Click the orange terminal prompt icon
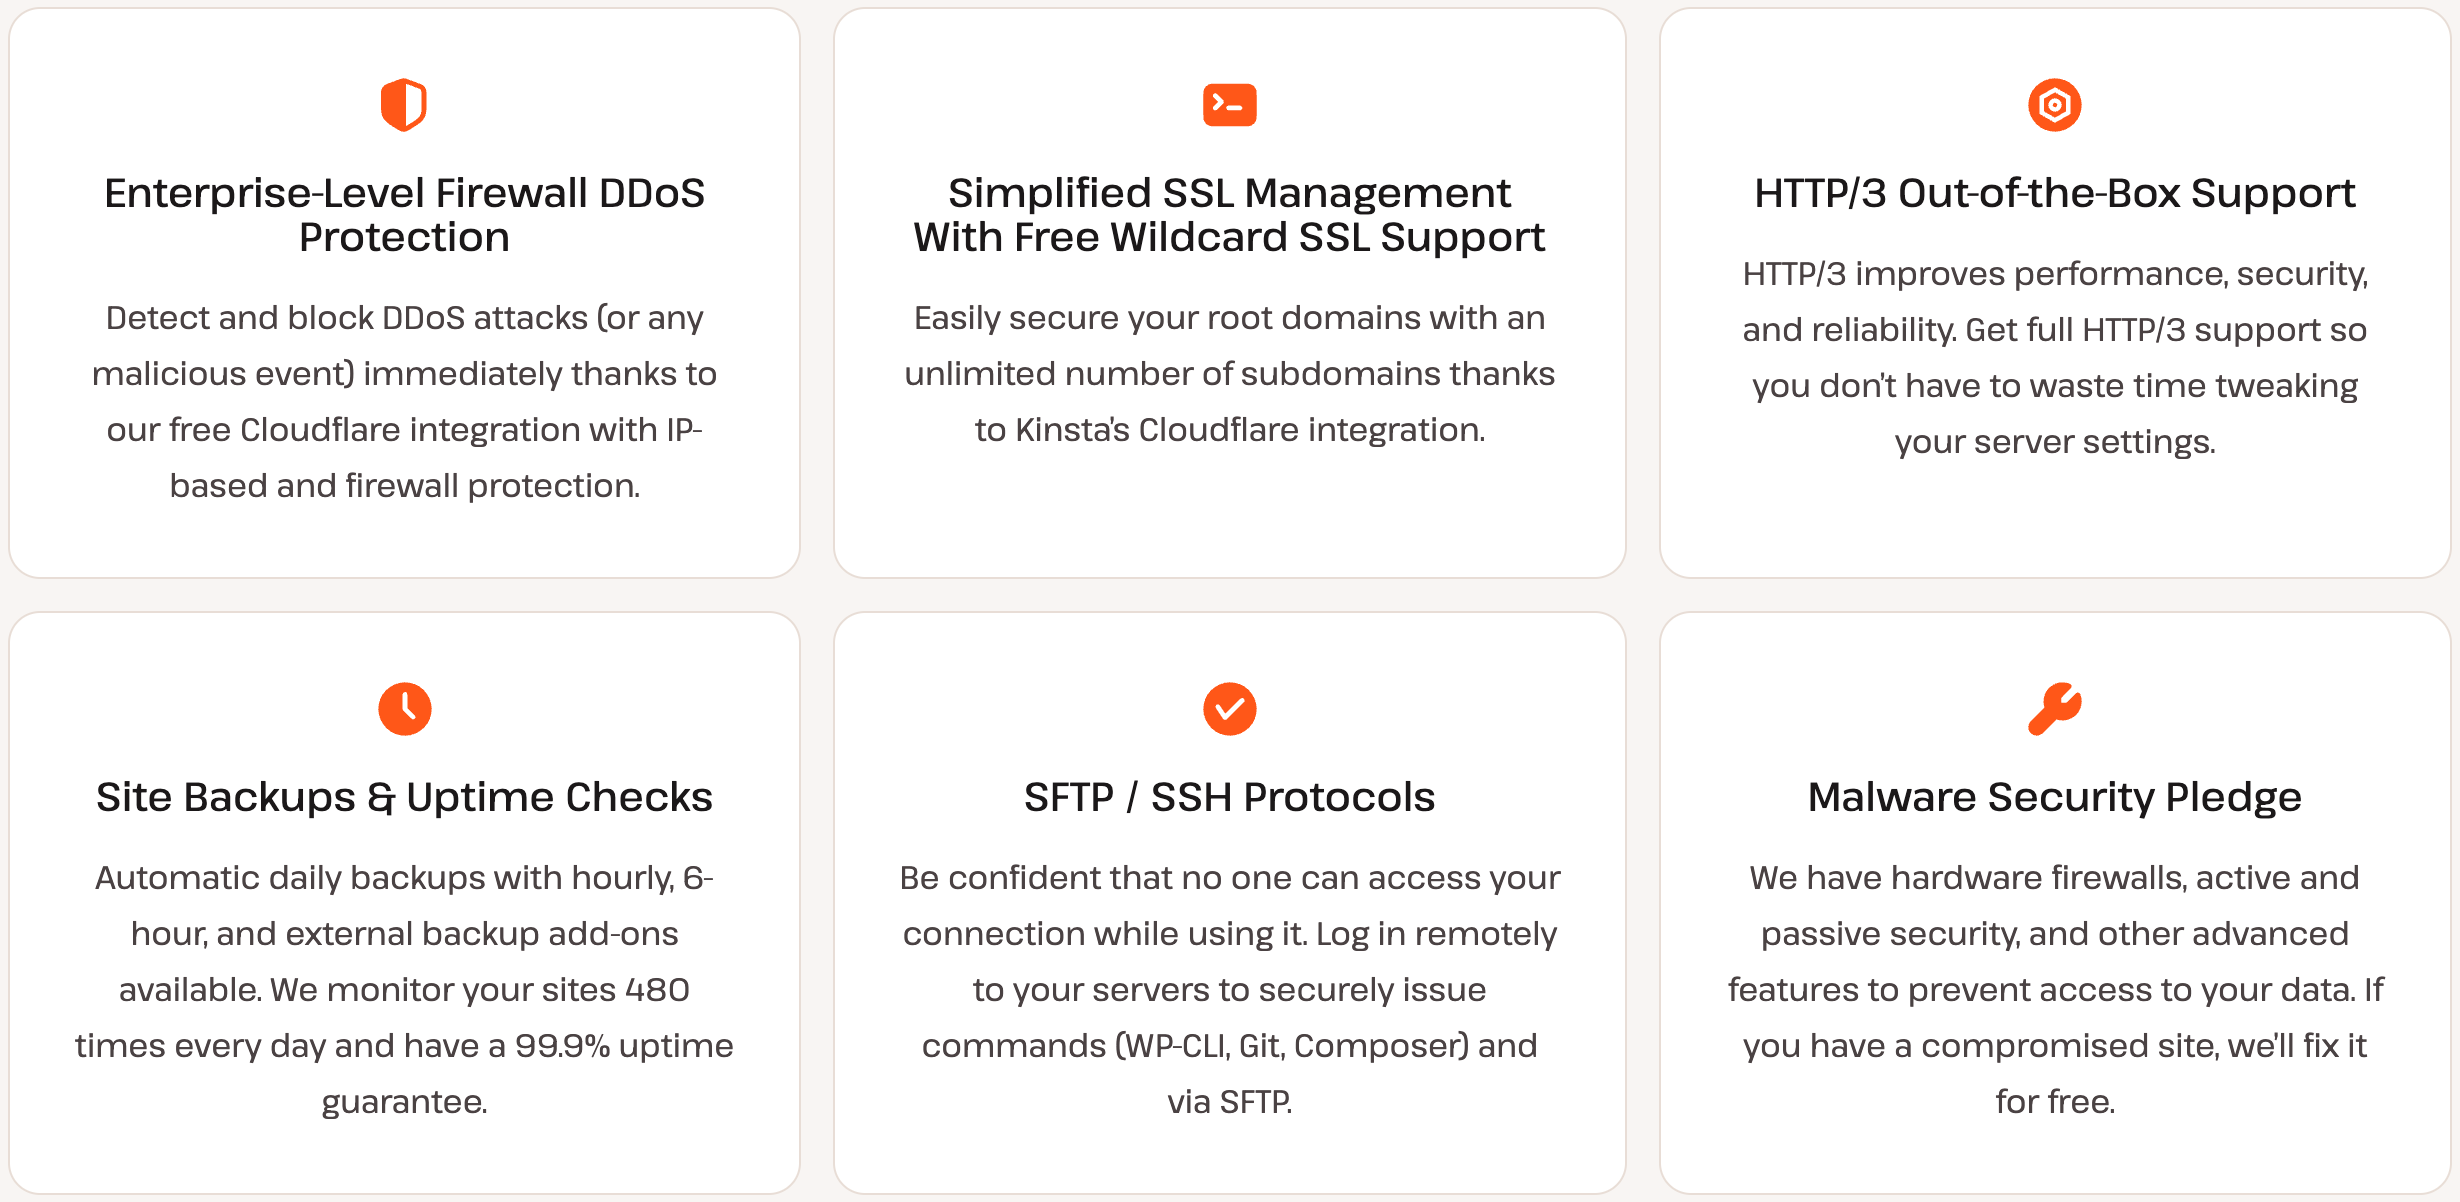This screenshot has width=2460, height=1202. 1229,105
